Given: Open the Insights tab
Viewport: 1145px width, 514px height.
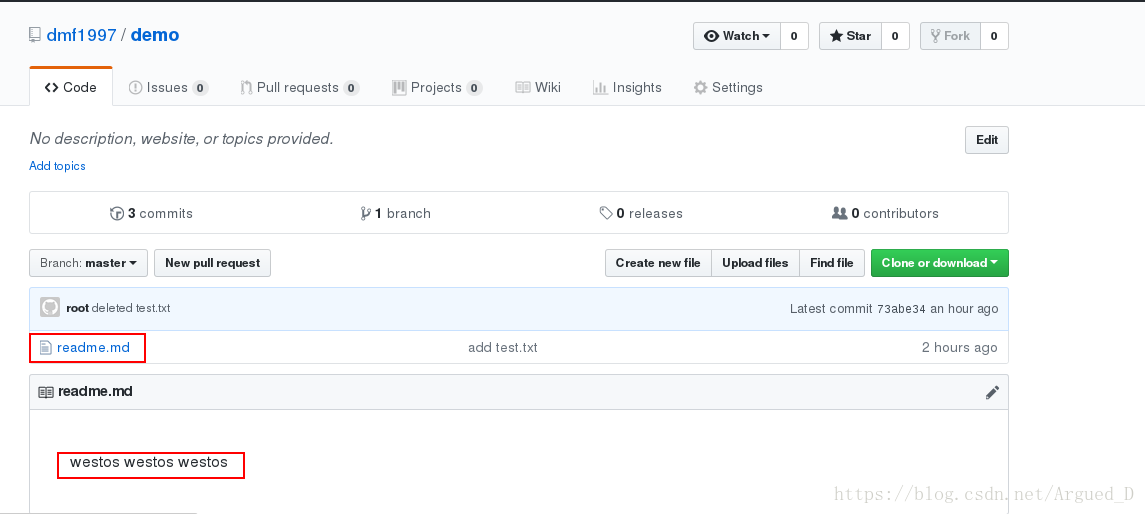Looking at the screenshot, I should [627, 88].
